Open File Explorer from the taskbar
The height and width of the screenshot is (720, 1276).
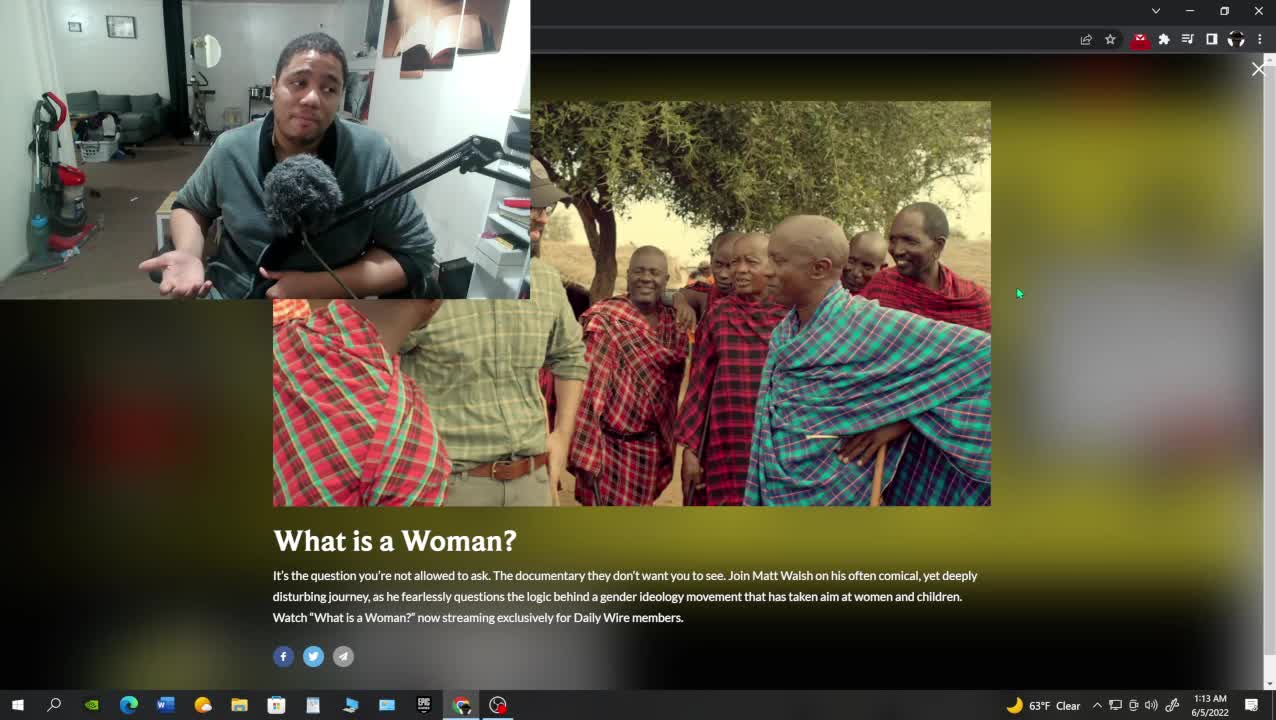coord(240,705)
